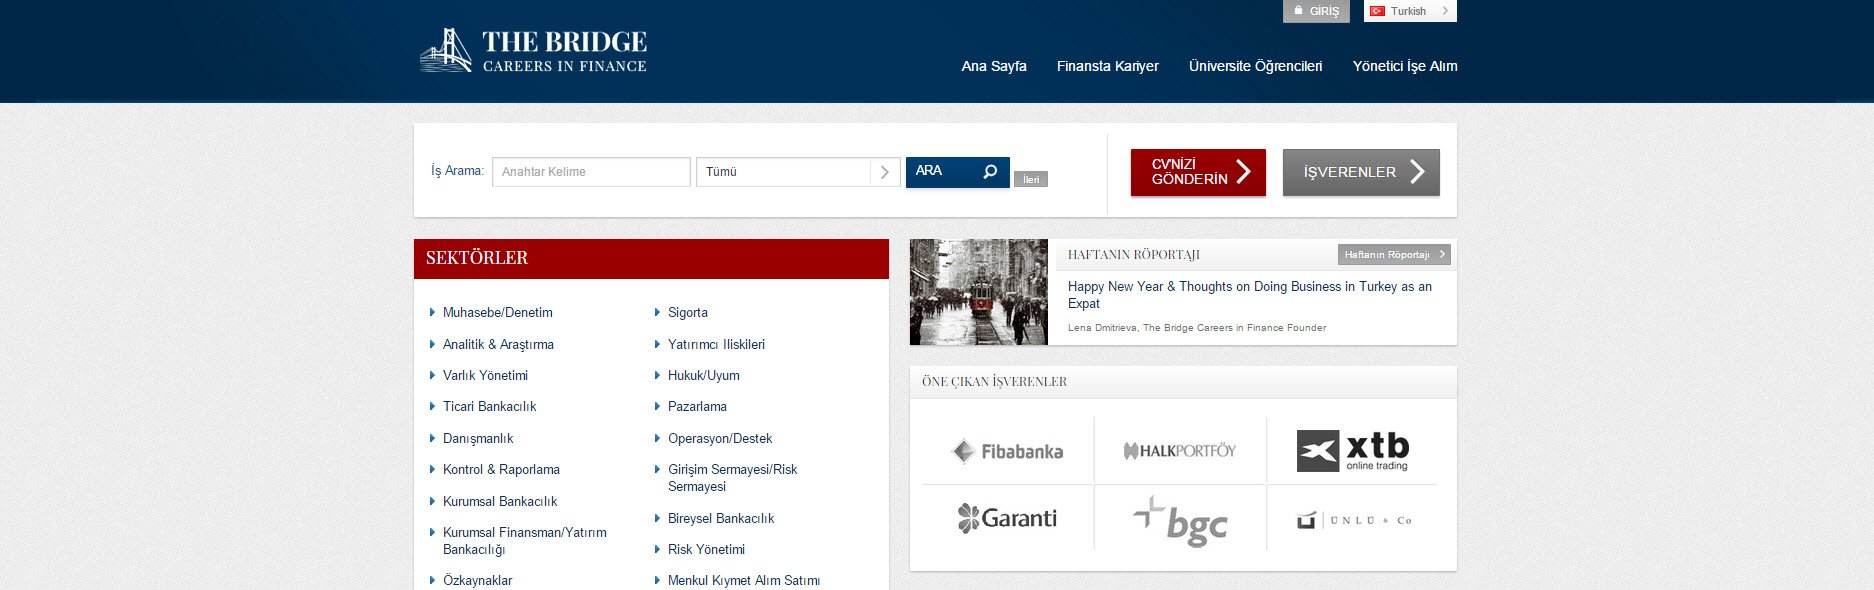Open the Garanti employer logo
This screenshot has width=1874, height=590.
pyautogui.click(x=1007, y=518)
